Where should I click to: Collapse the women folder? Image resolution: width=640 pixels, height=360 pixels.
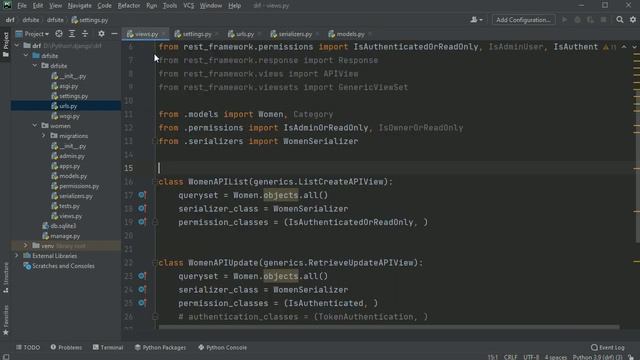[x=35, y=126]
